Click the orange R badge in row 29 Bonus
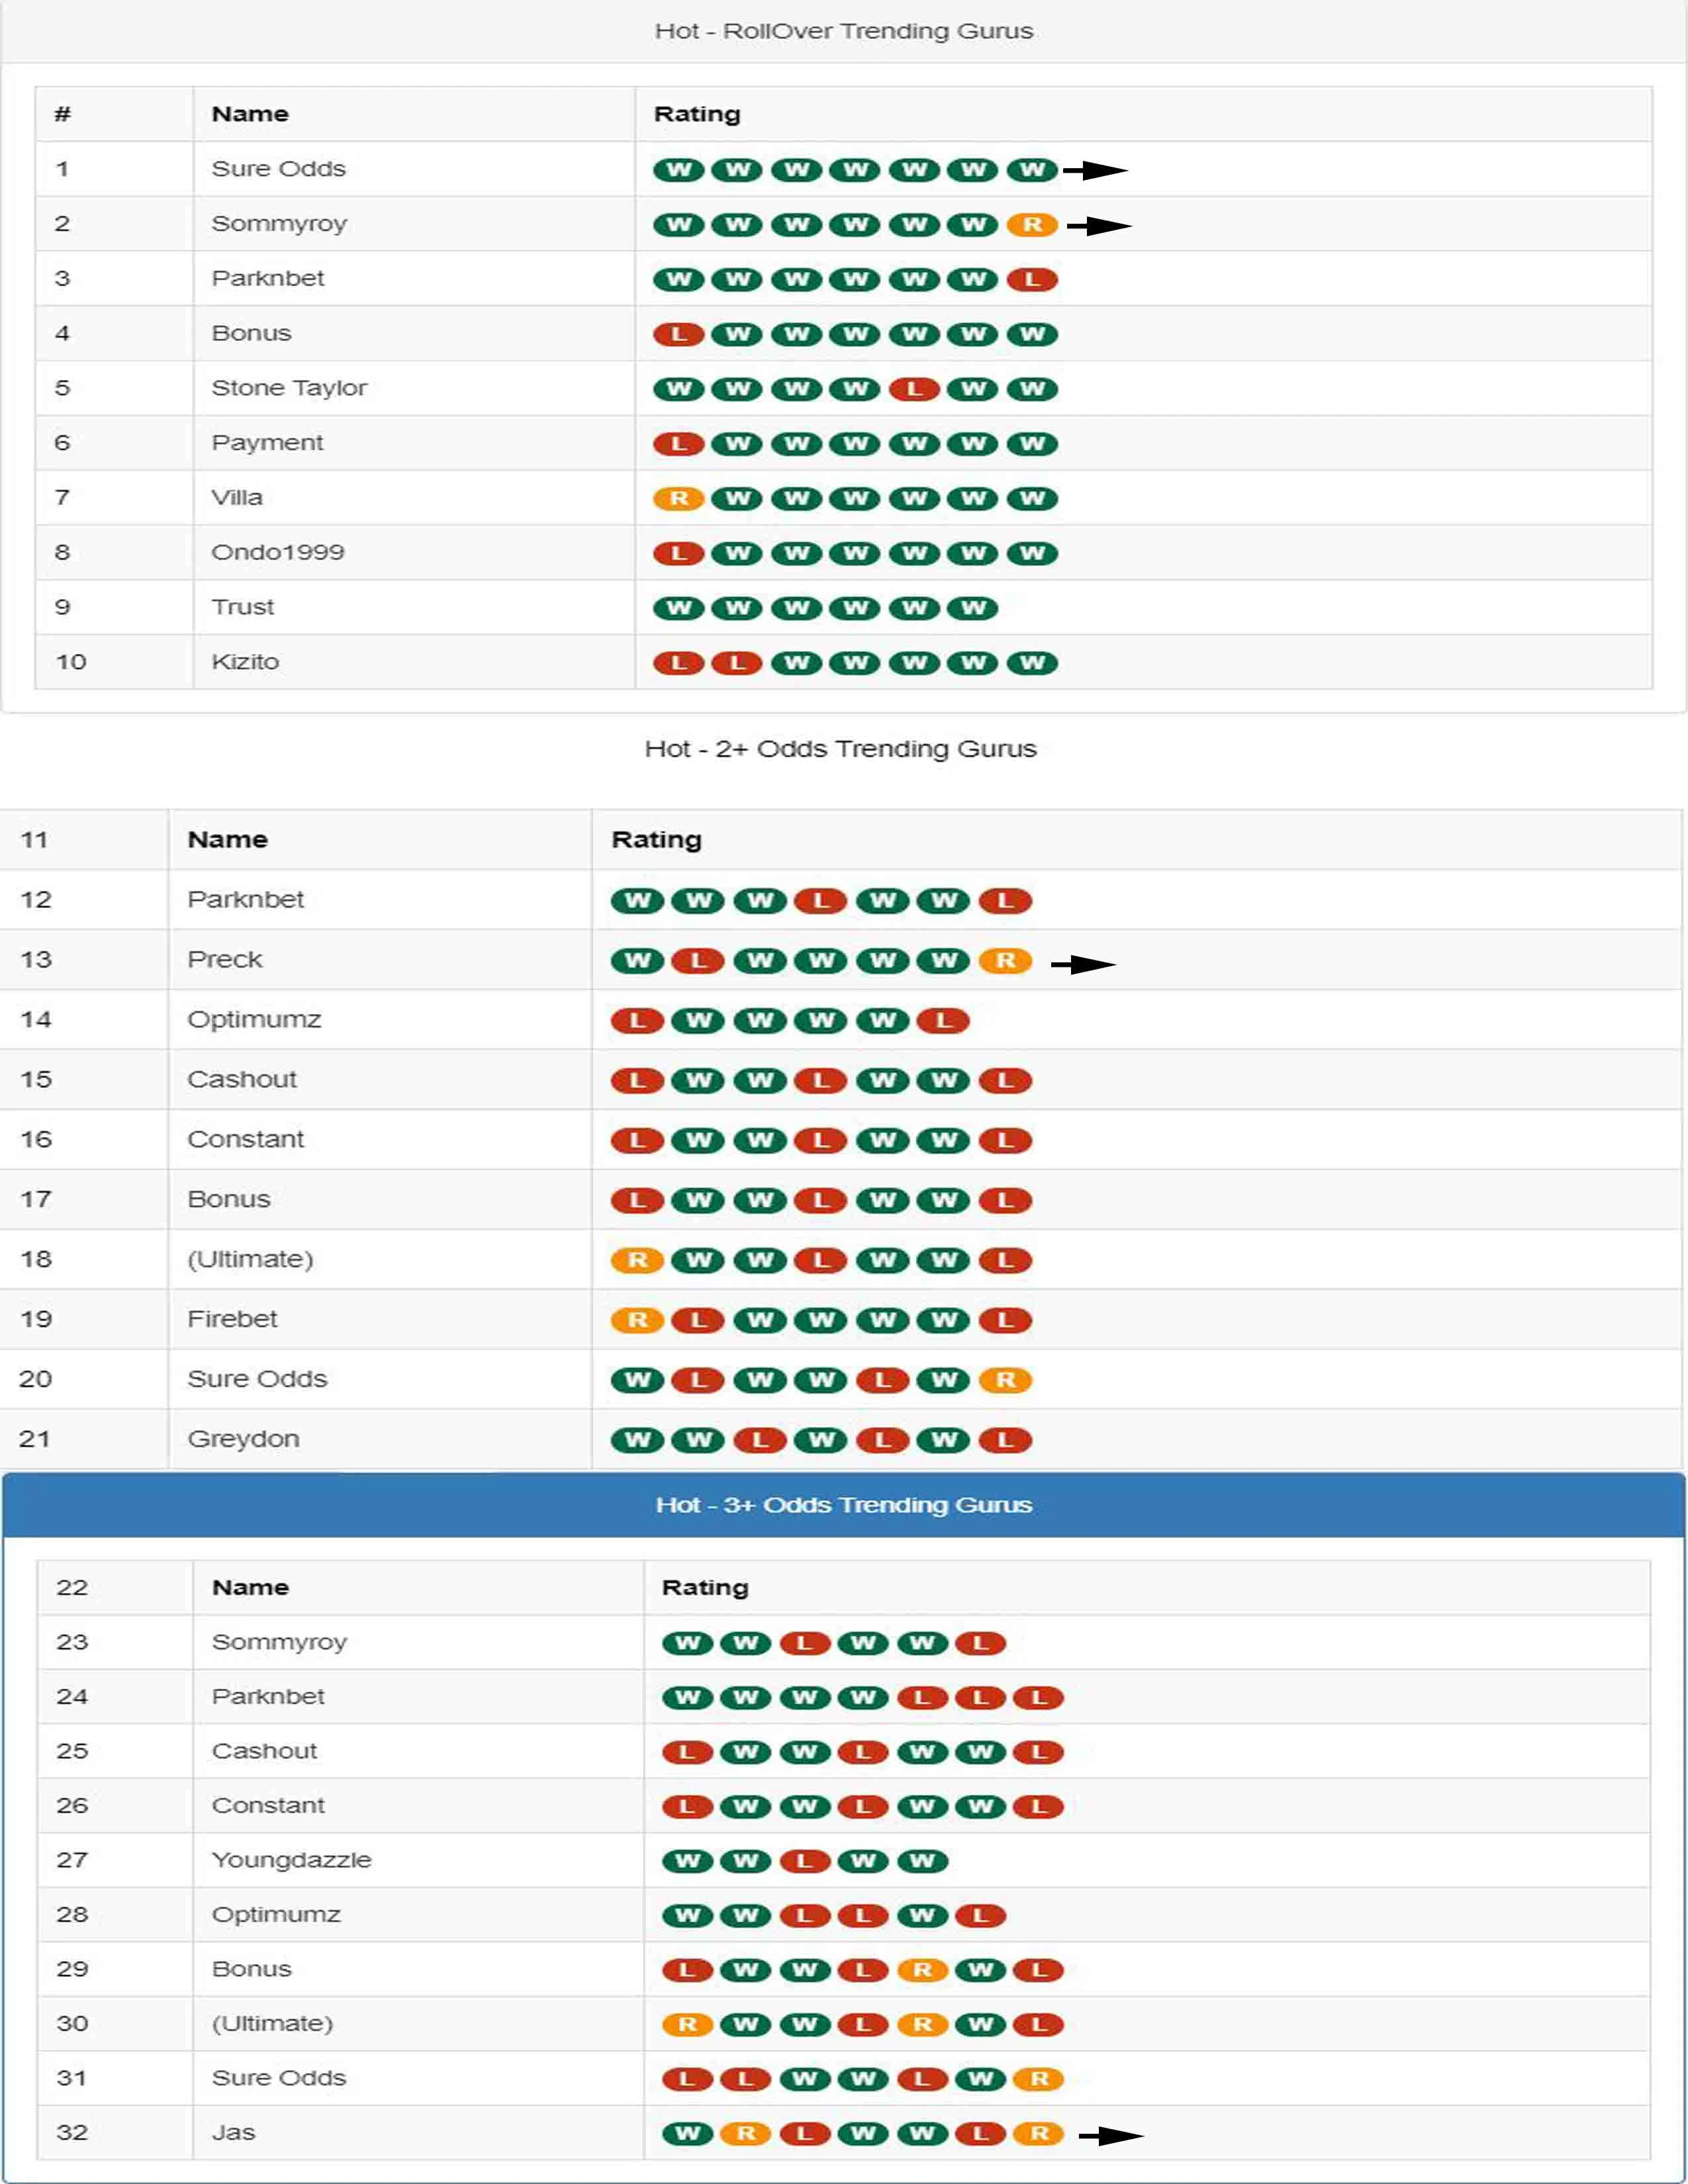 tap(922, 1970)
